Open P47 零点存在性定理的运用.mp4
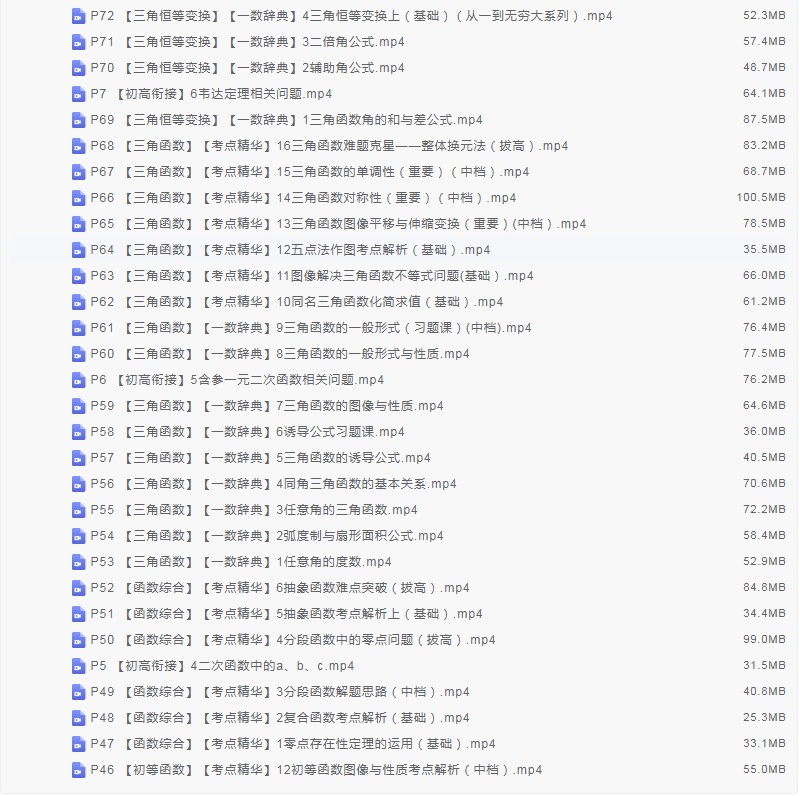This screenshot has height=796, width=800. coord(293,744)
